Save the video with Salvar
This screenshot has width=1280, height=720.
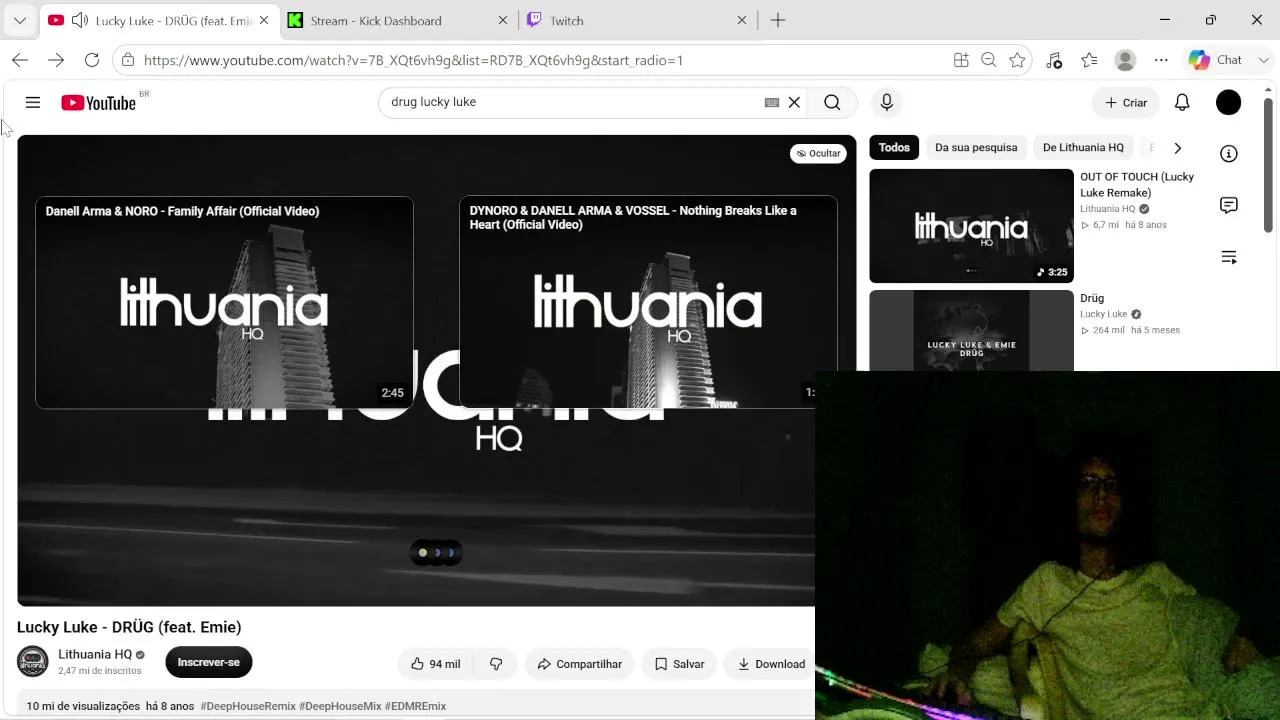[680, 664]
